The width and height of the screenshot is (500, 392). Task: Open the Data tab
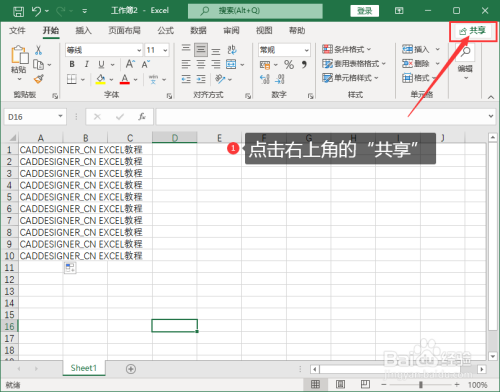point(198,31)
